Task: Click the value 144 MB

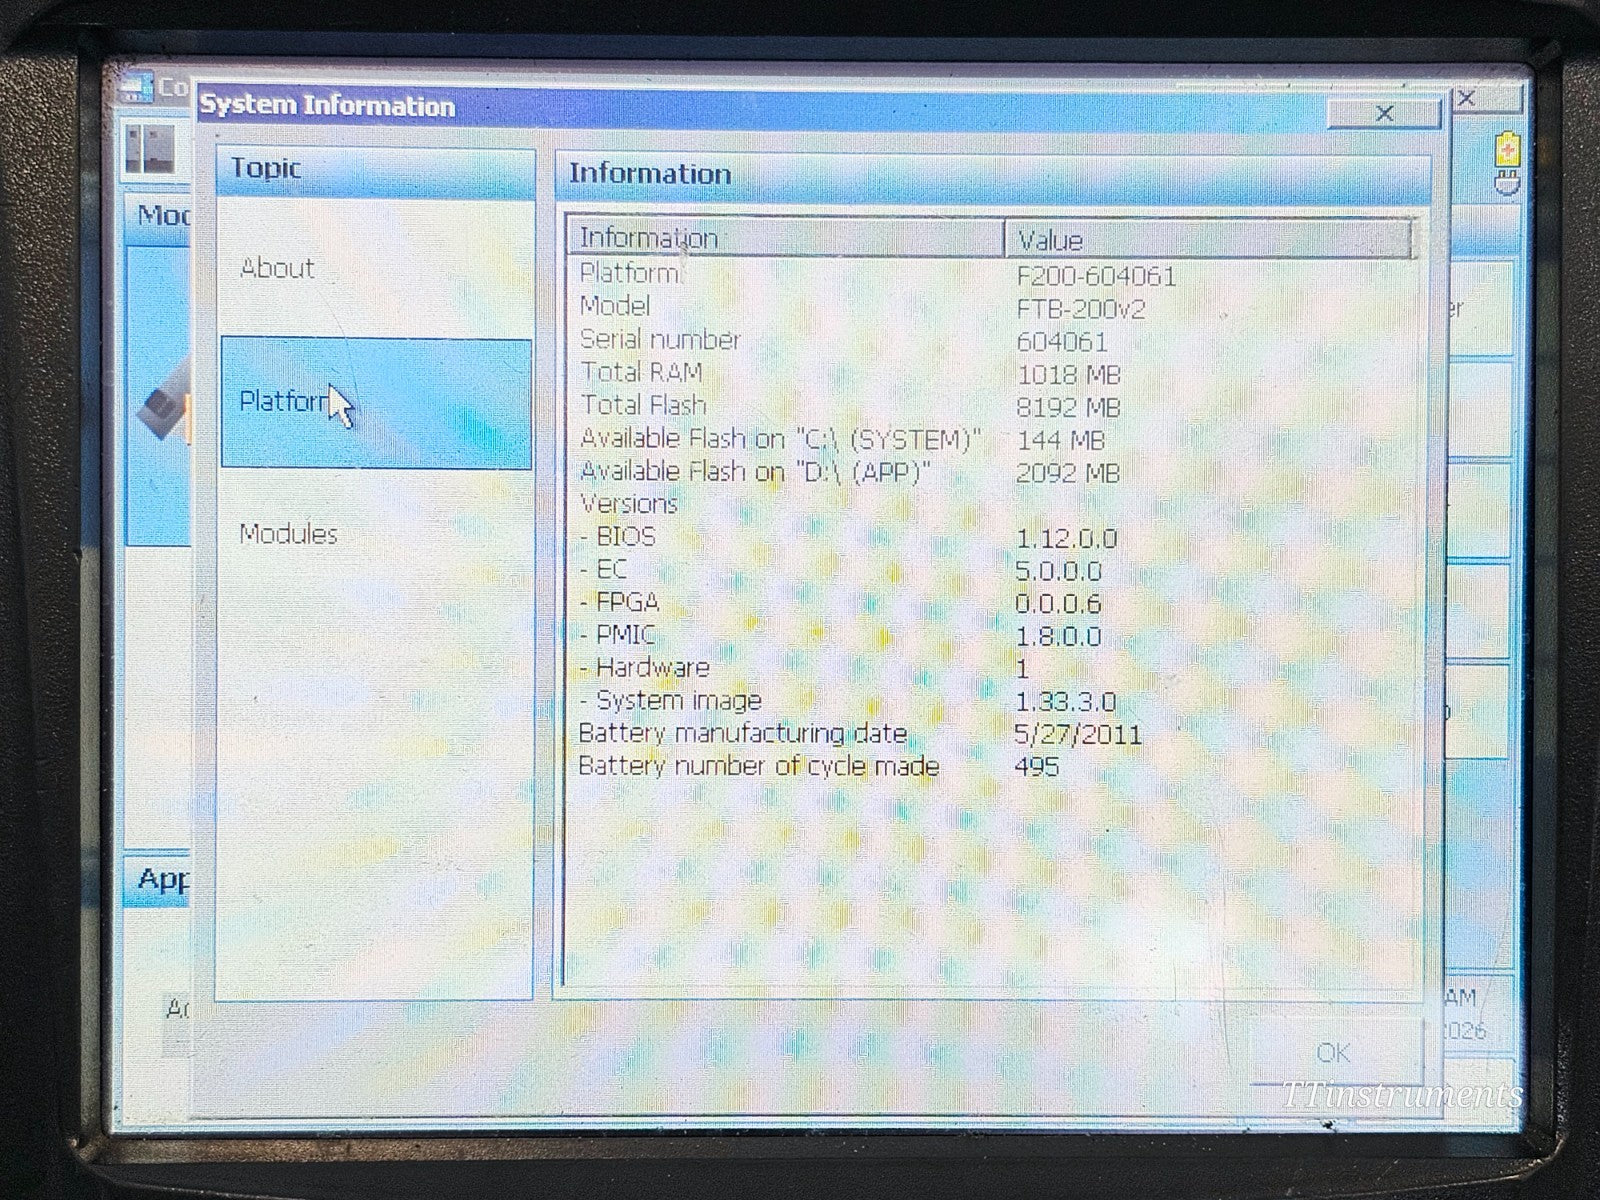Action: coord(1059,440)
